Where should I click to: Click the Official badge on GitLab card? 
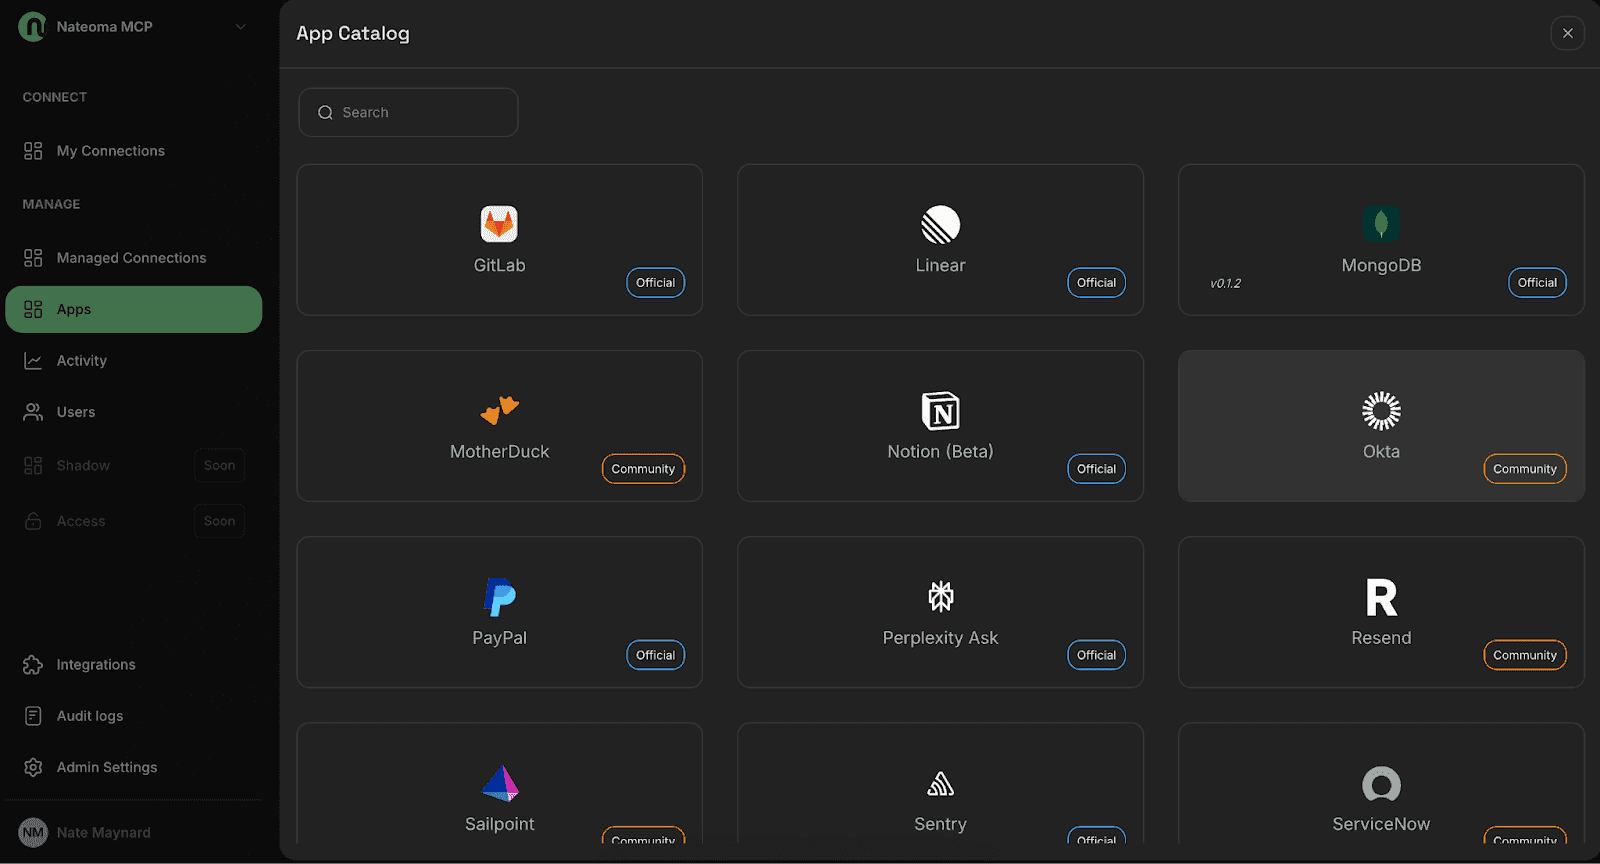[x=655, y=283]
